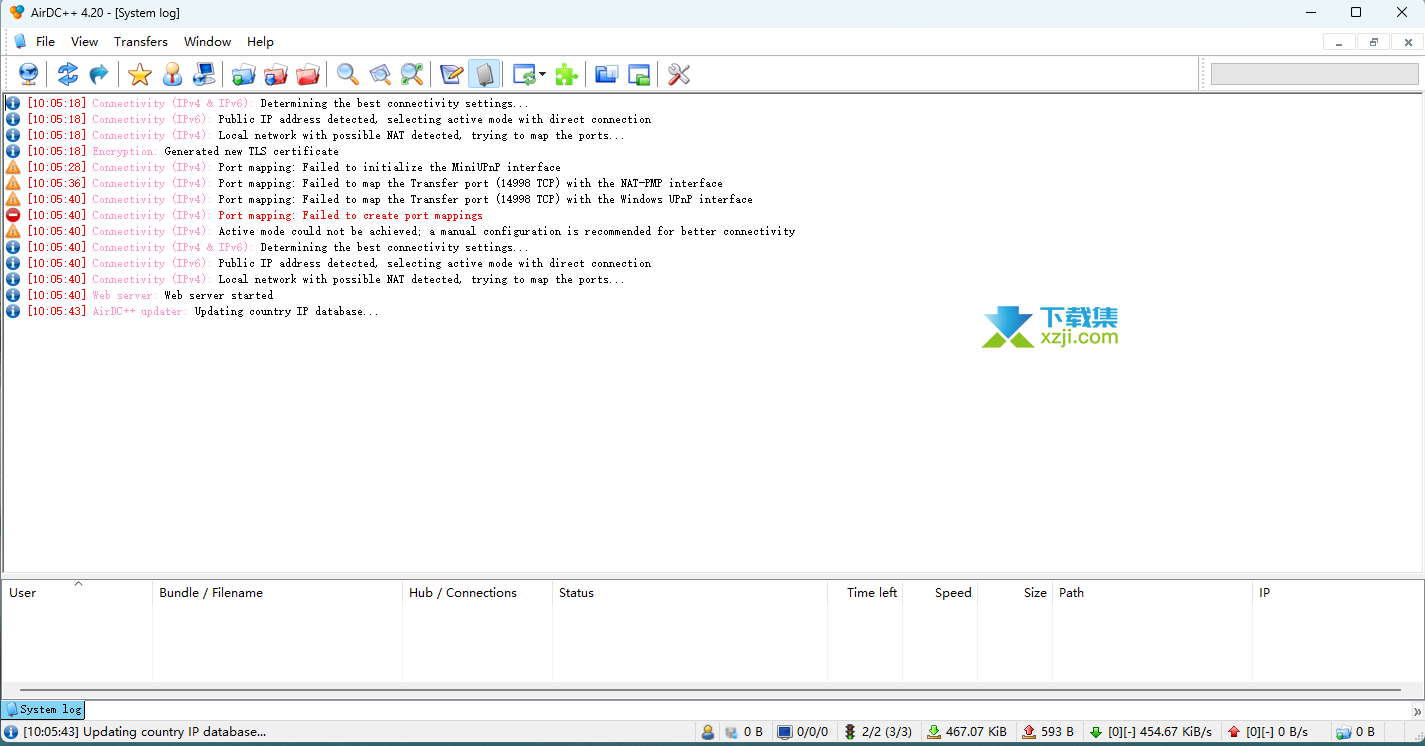Click the transfer view horizontal scrollbar
The height and width of the screenshot is (746, 1425).
click(x=710, y=690)
